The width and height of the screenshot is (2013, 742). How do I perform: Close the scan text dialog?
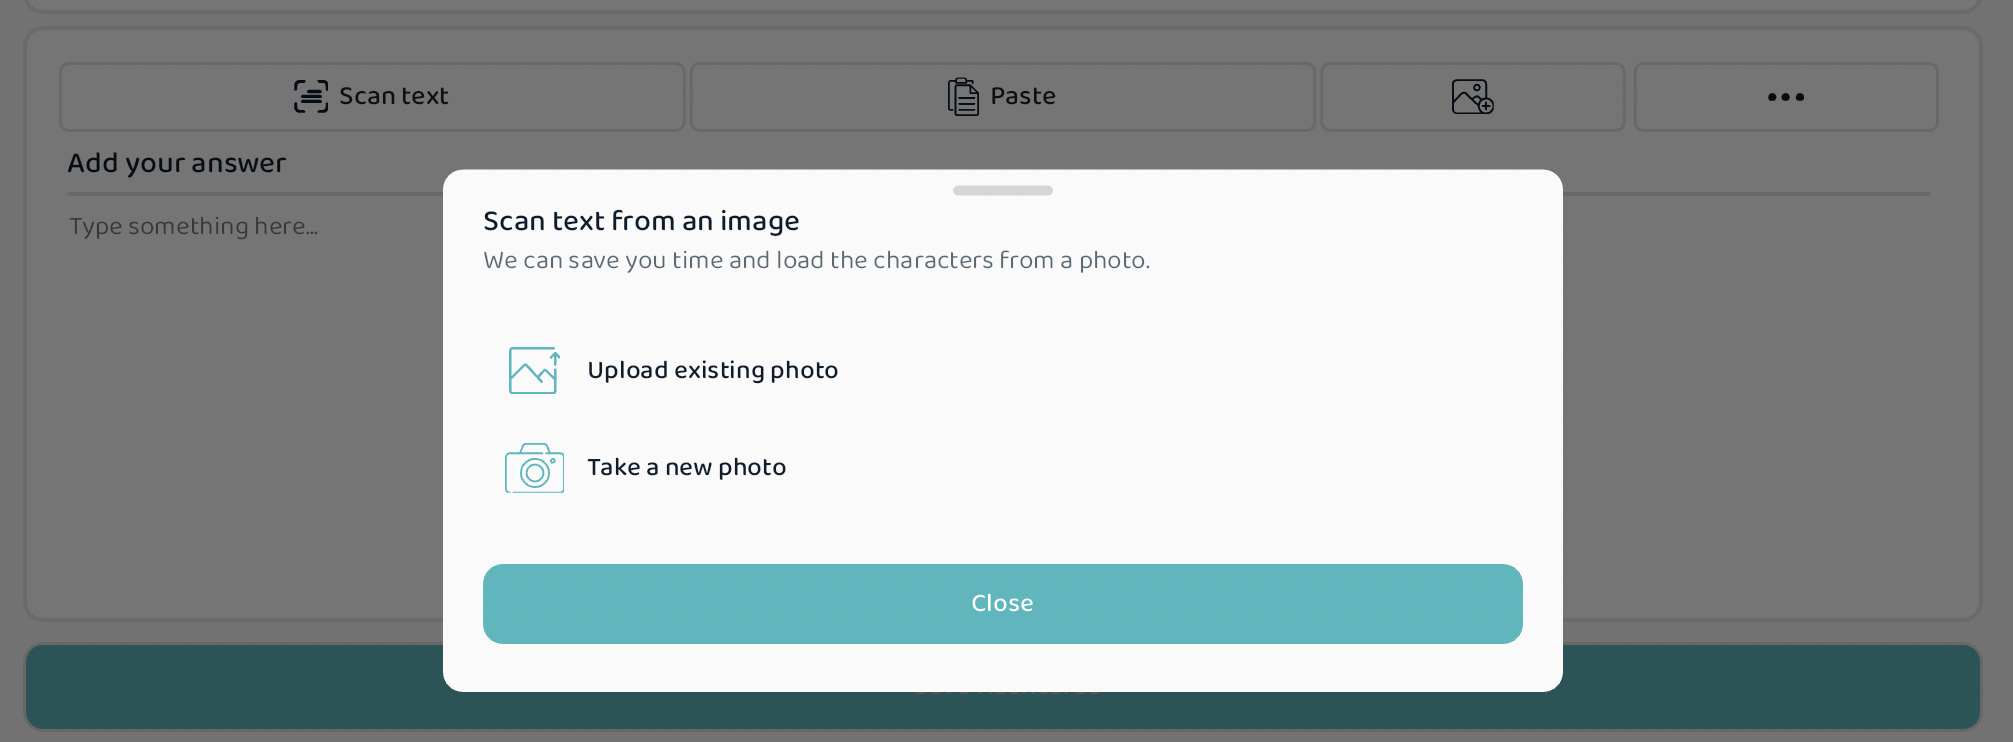coord(1002,604)
